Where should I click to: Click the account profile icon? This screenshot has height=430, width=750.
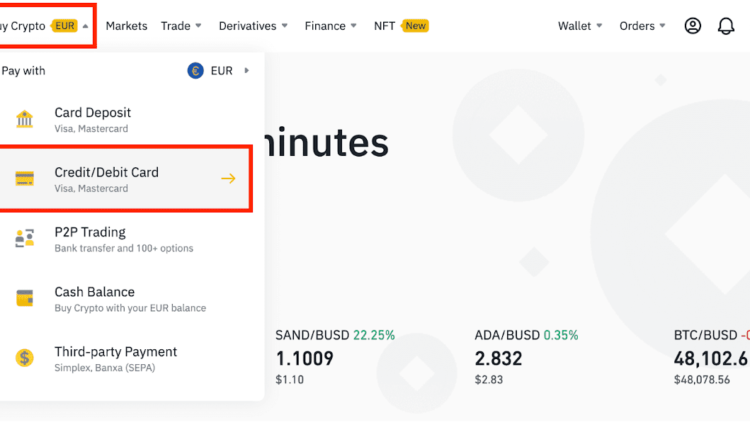coord(693,26)
